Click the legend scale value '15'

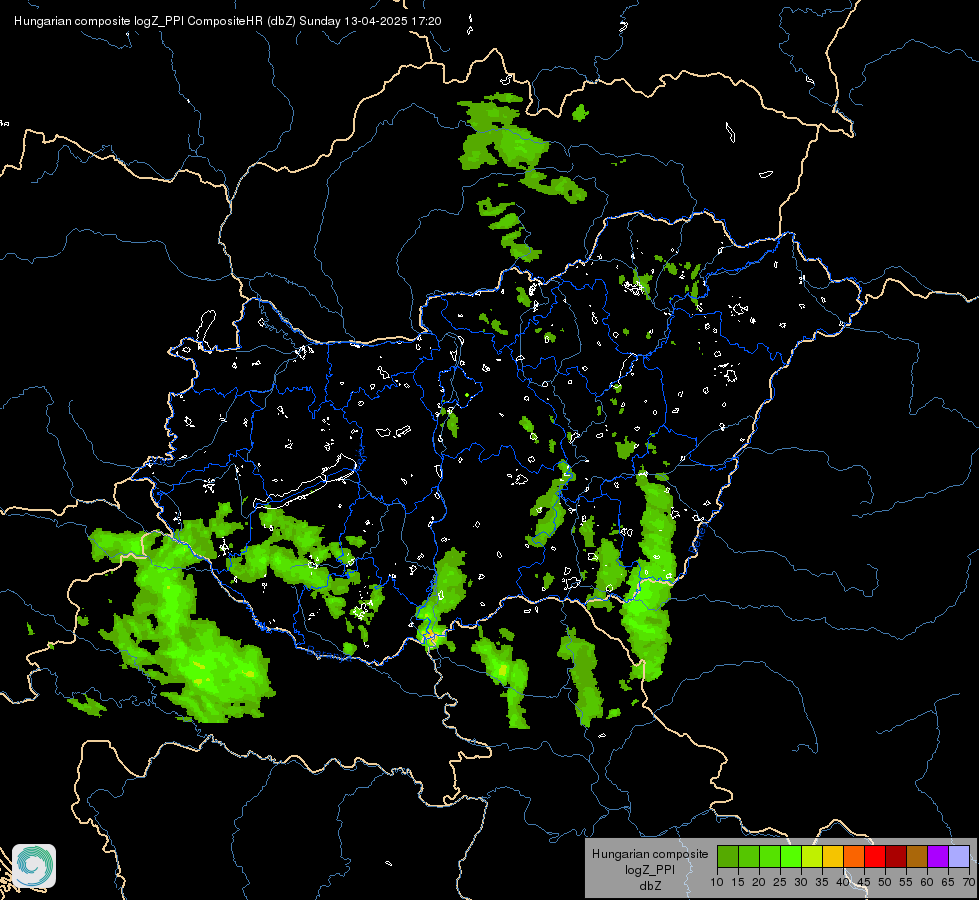click(738, 882)
